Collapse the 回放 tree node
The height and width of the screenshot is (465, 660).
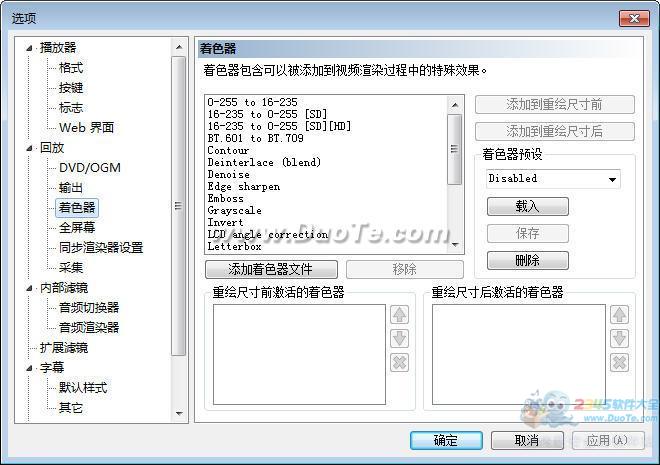[31, 147]
